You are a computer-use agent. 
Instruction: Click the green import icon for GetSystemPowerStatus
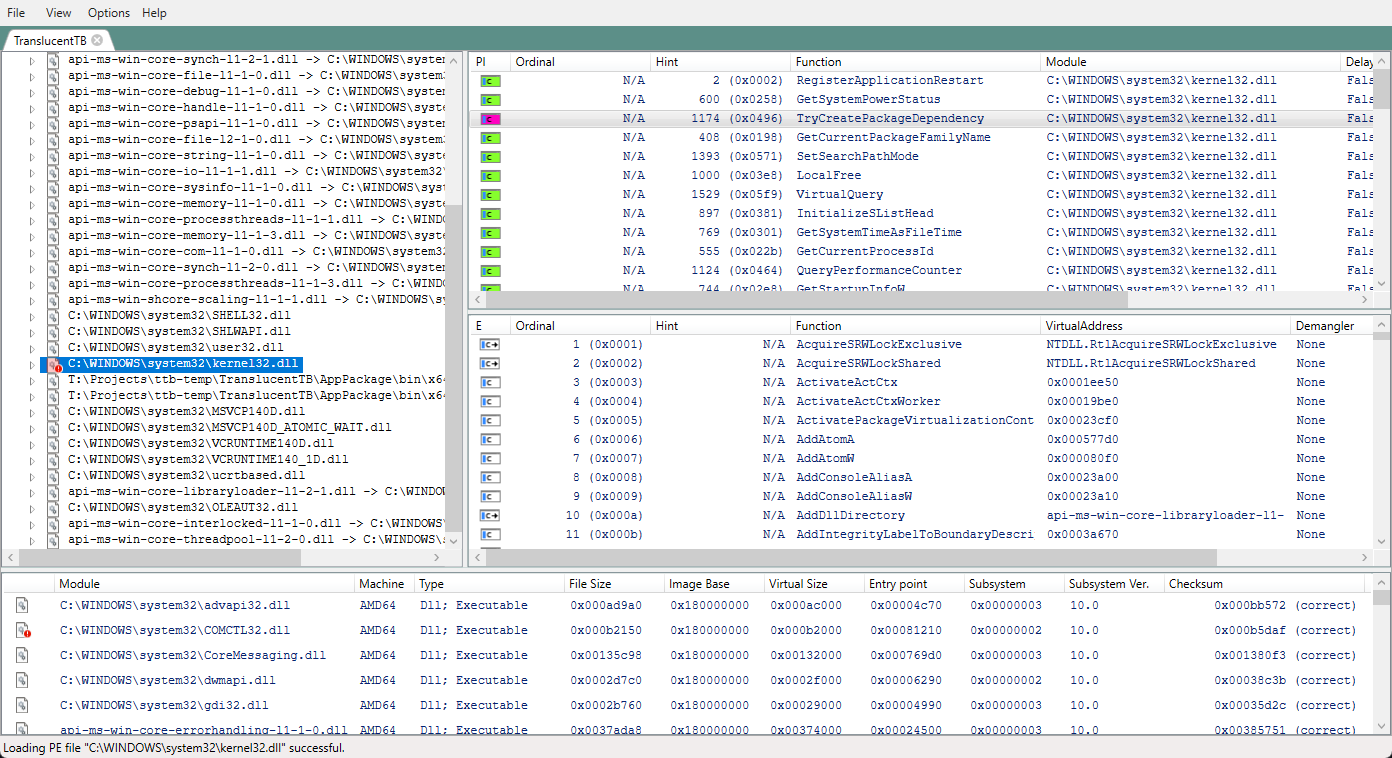click(489, 99)
